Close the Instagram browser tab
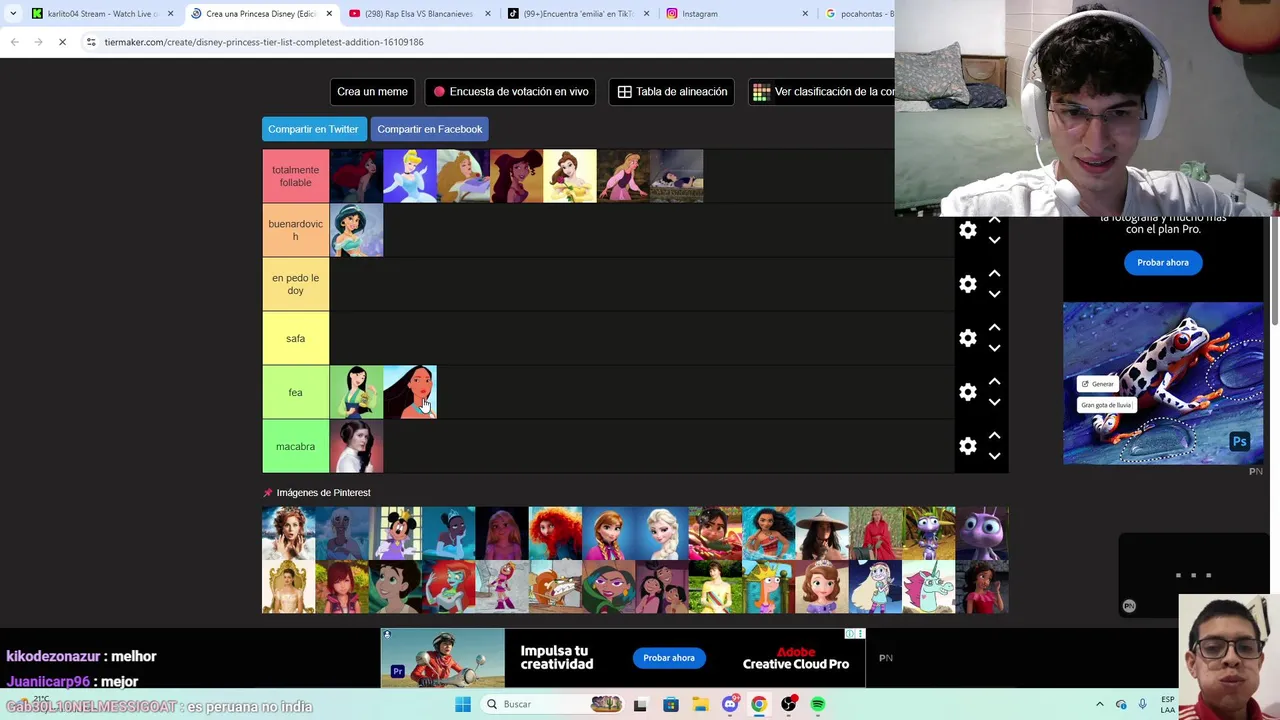This screenshot has height=720, width=1280. [x=805, y=14]
